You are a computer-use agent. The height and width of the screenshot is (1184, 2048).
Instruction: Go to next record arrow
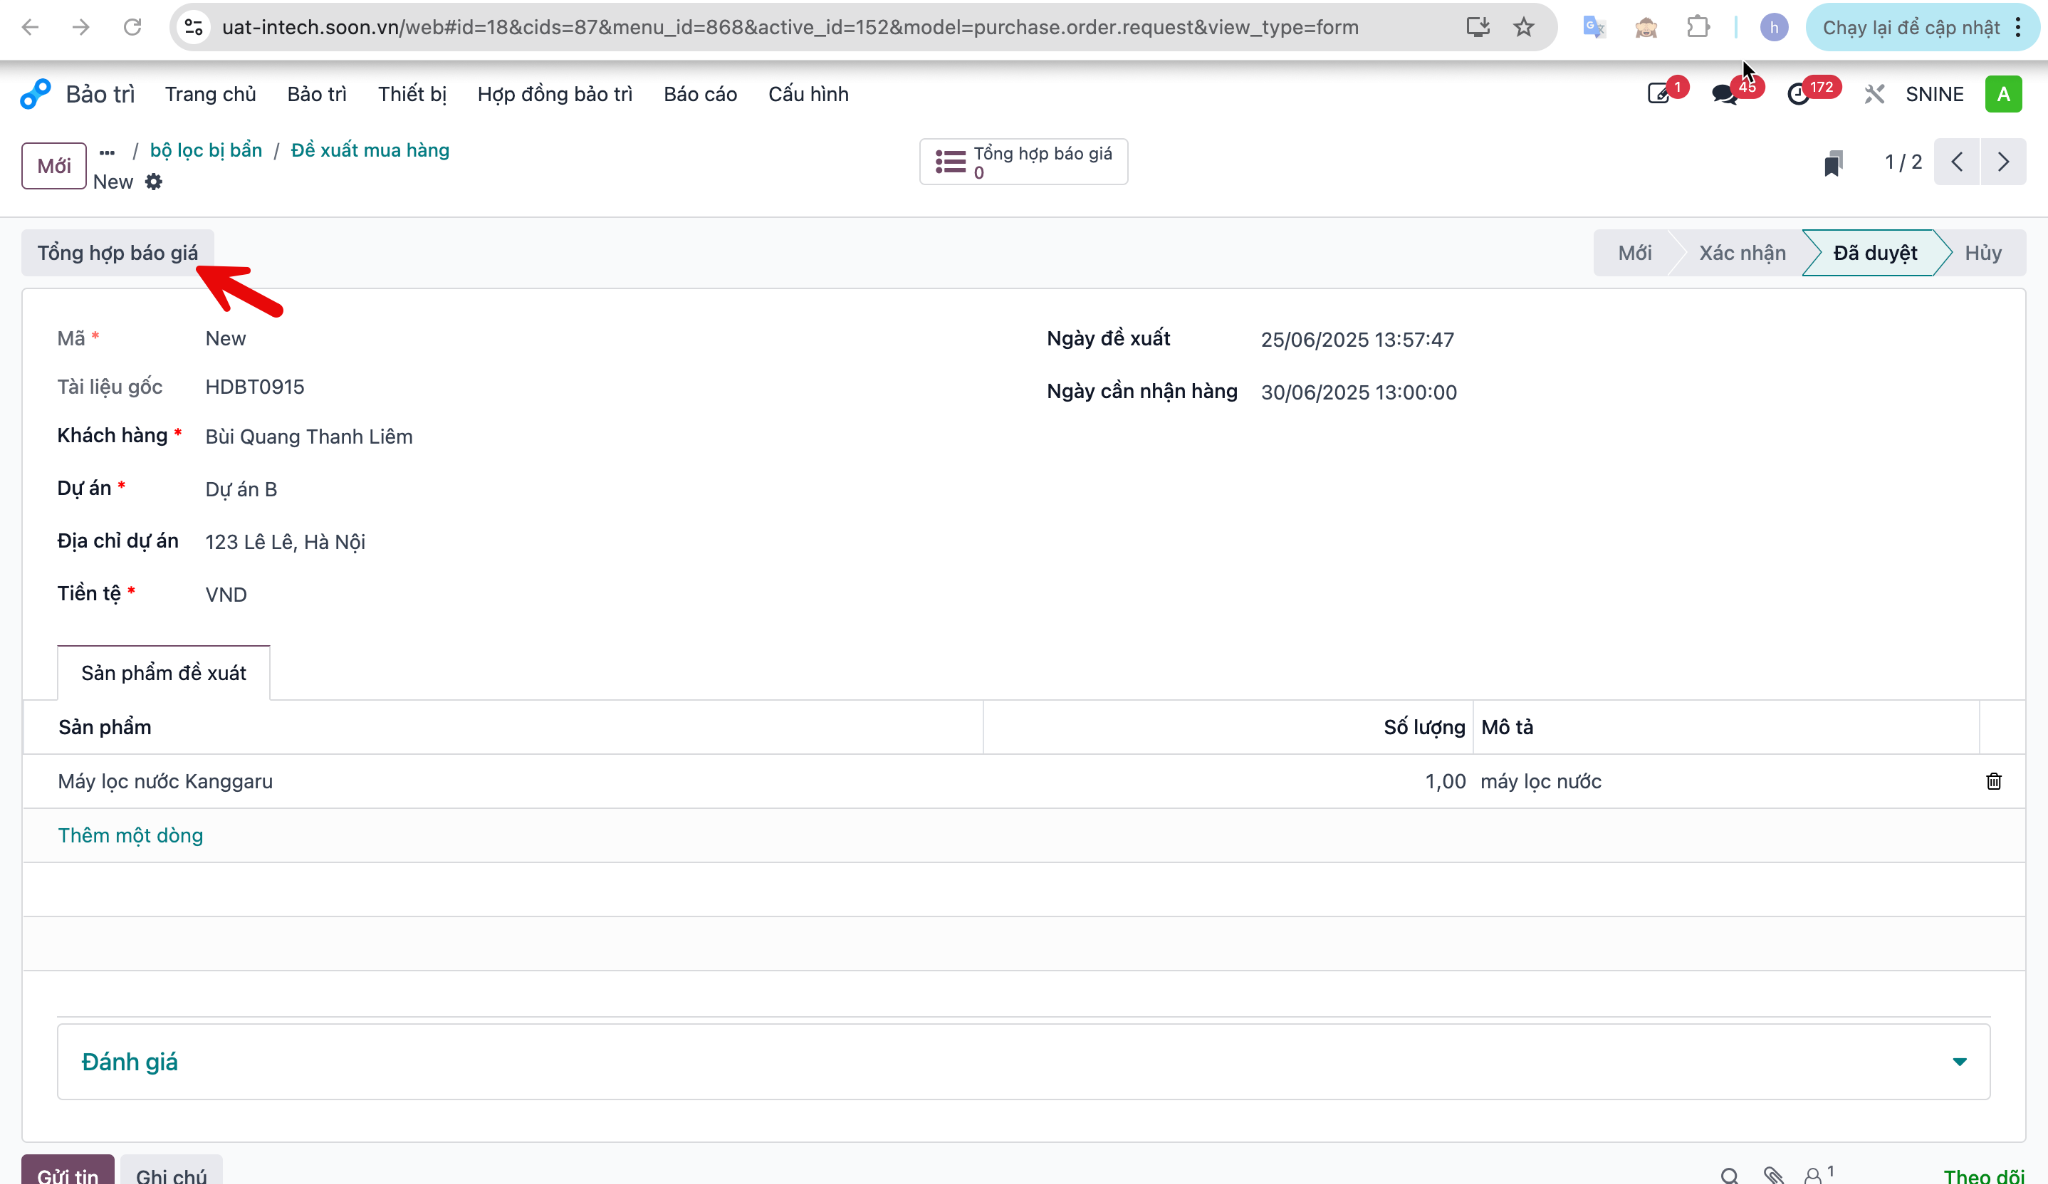click(x=2003, y=162)
